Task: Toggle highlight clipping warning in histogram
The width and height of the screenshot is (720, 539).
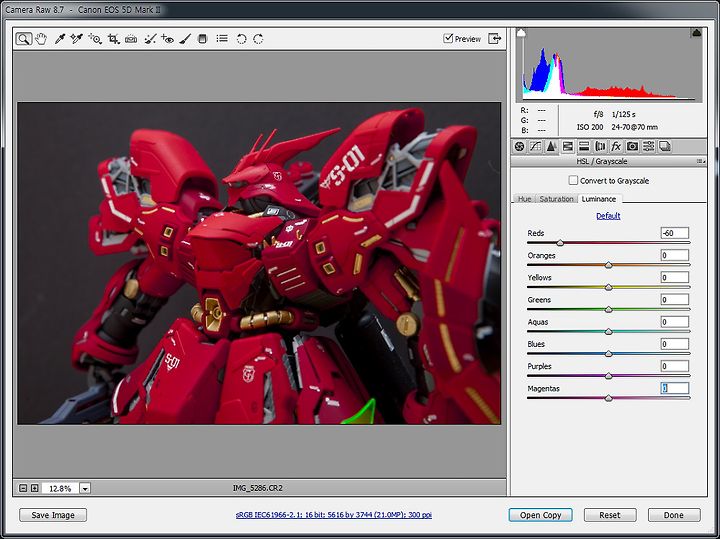Action: click(x=697, y=33)
